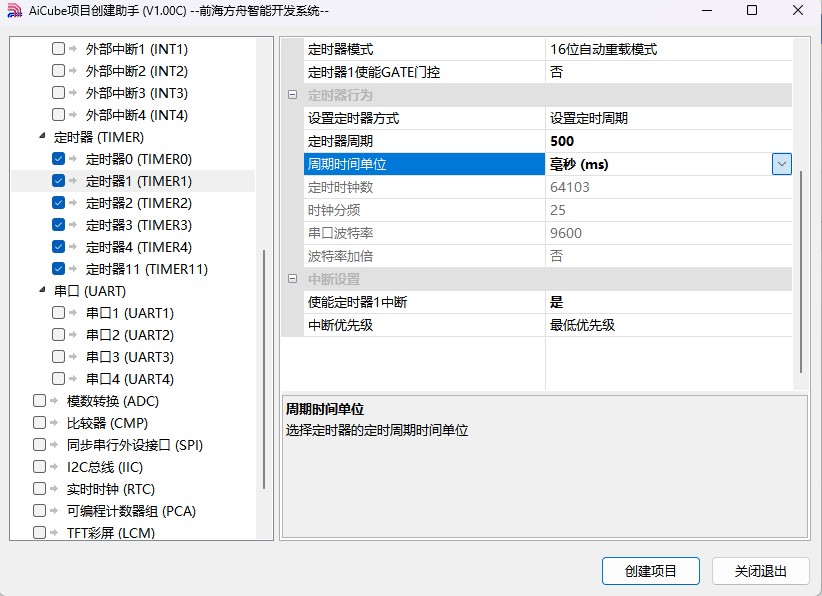Maximize the AiCube window
Viewport: 822px width, 596px height.
pos(752,10)
